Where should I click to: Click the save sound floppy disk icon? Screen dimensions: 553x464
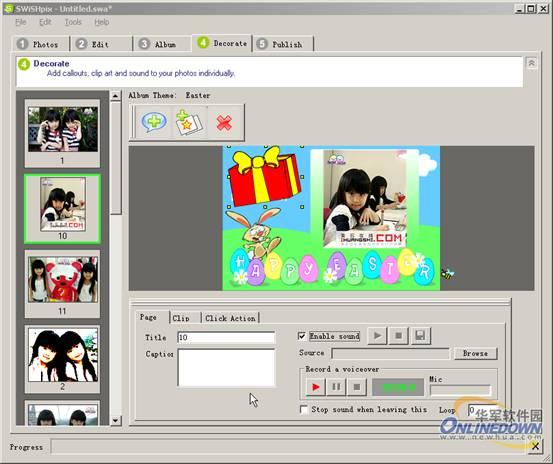click(x=420, y=335)
